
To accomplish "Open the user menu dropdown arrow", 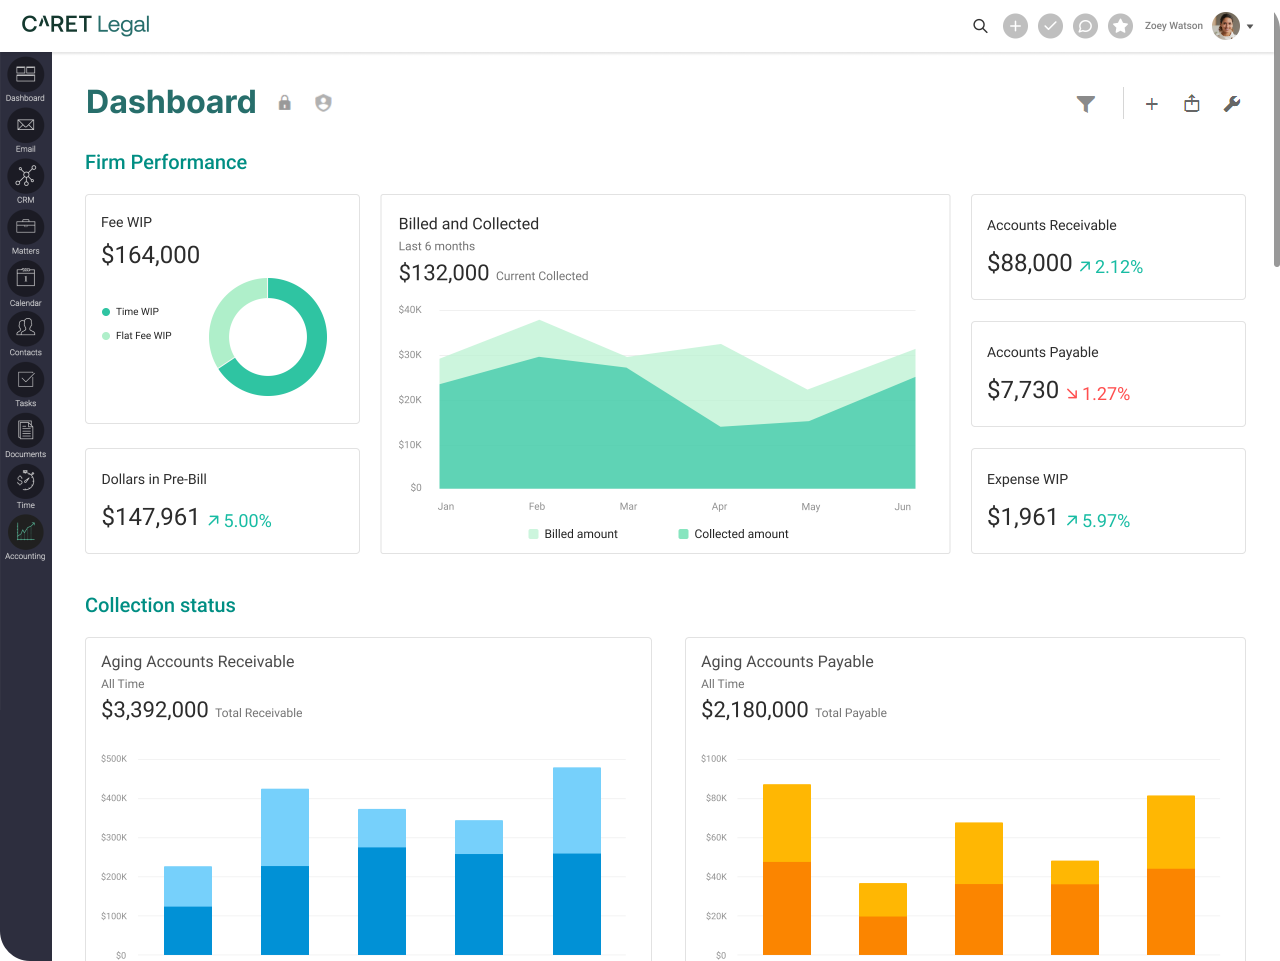I will pos(1250,27).
